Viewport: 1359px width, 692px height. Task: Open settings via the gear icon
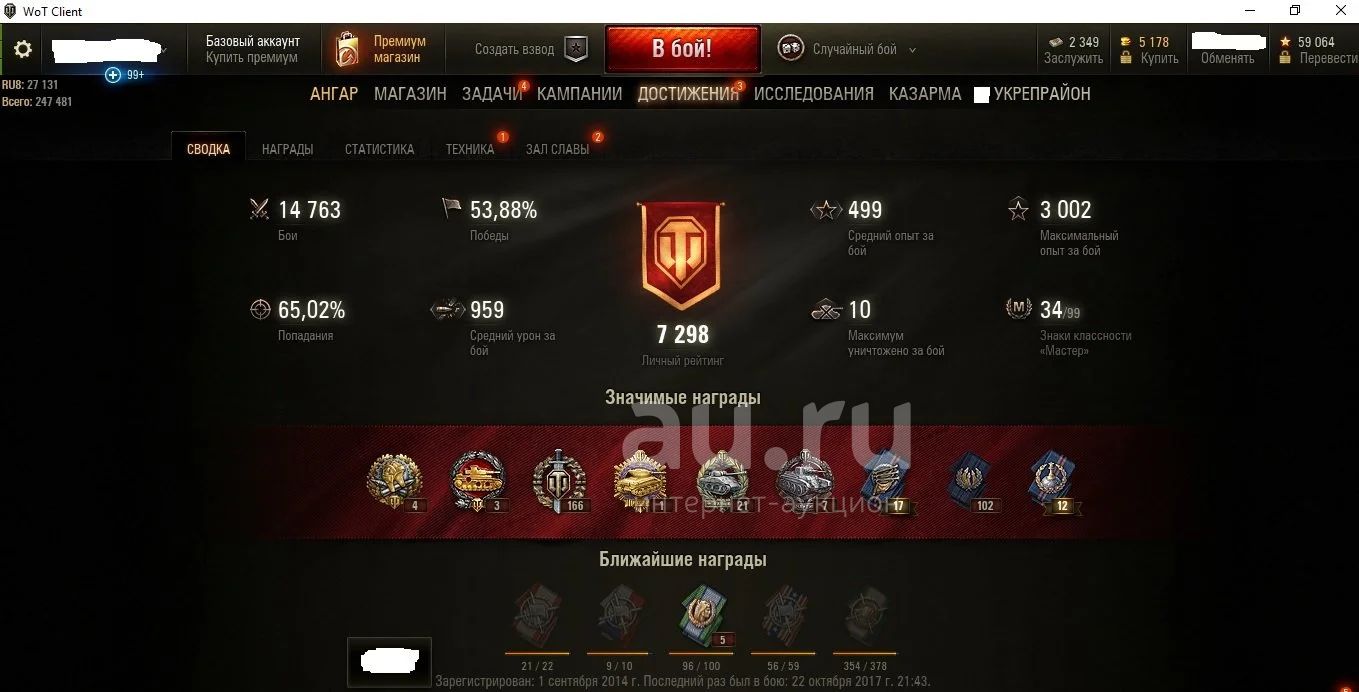pos(22,49)
